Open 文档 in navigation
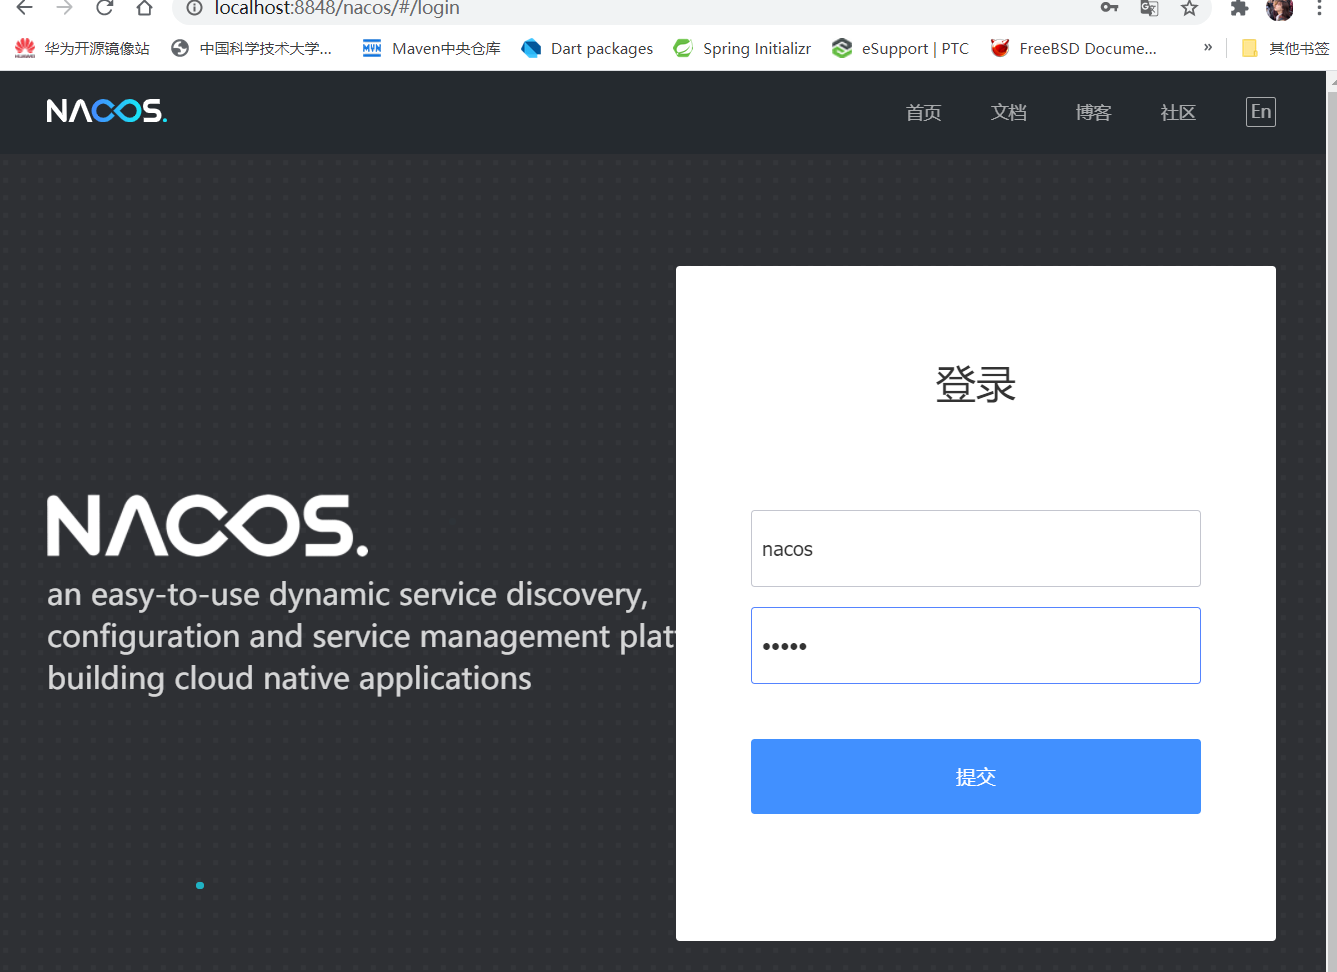The height and width of the screenshot is (972, 1337). tap(1008, 112)
